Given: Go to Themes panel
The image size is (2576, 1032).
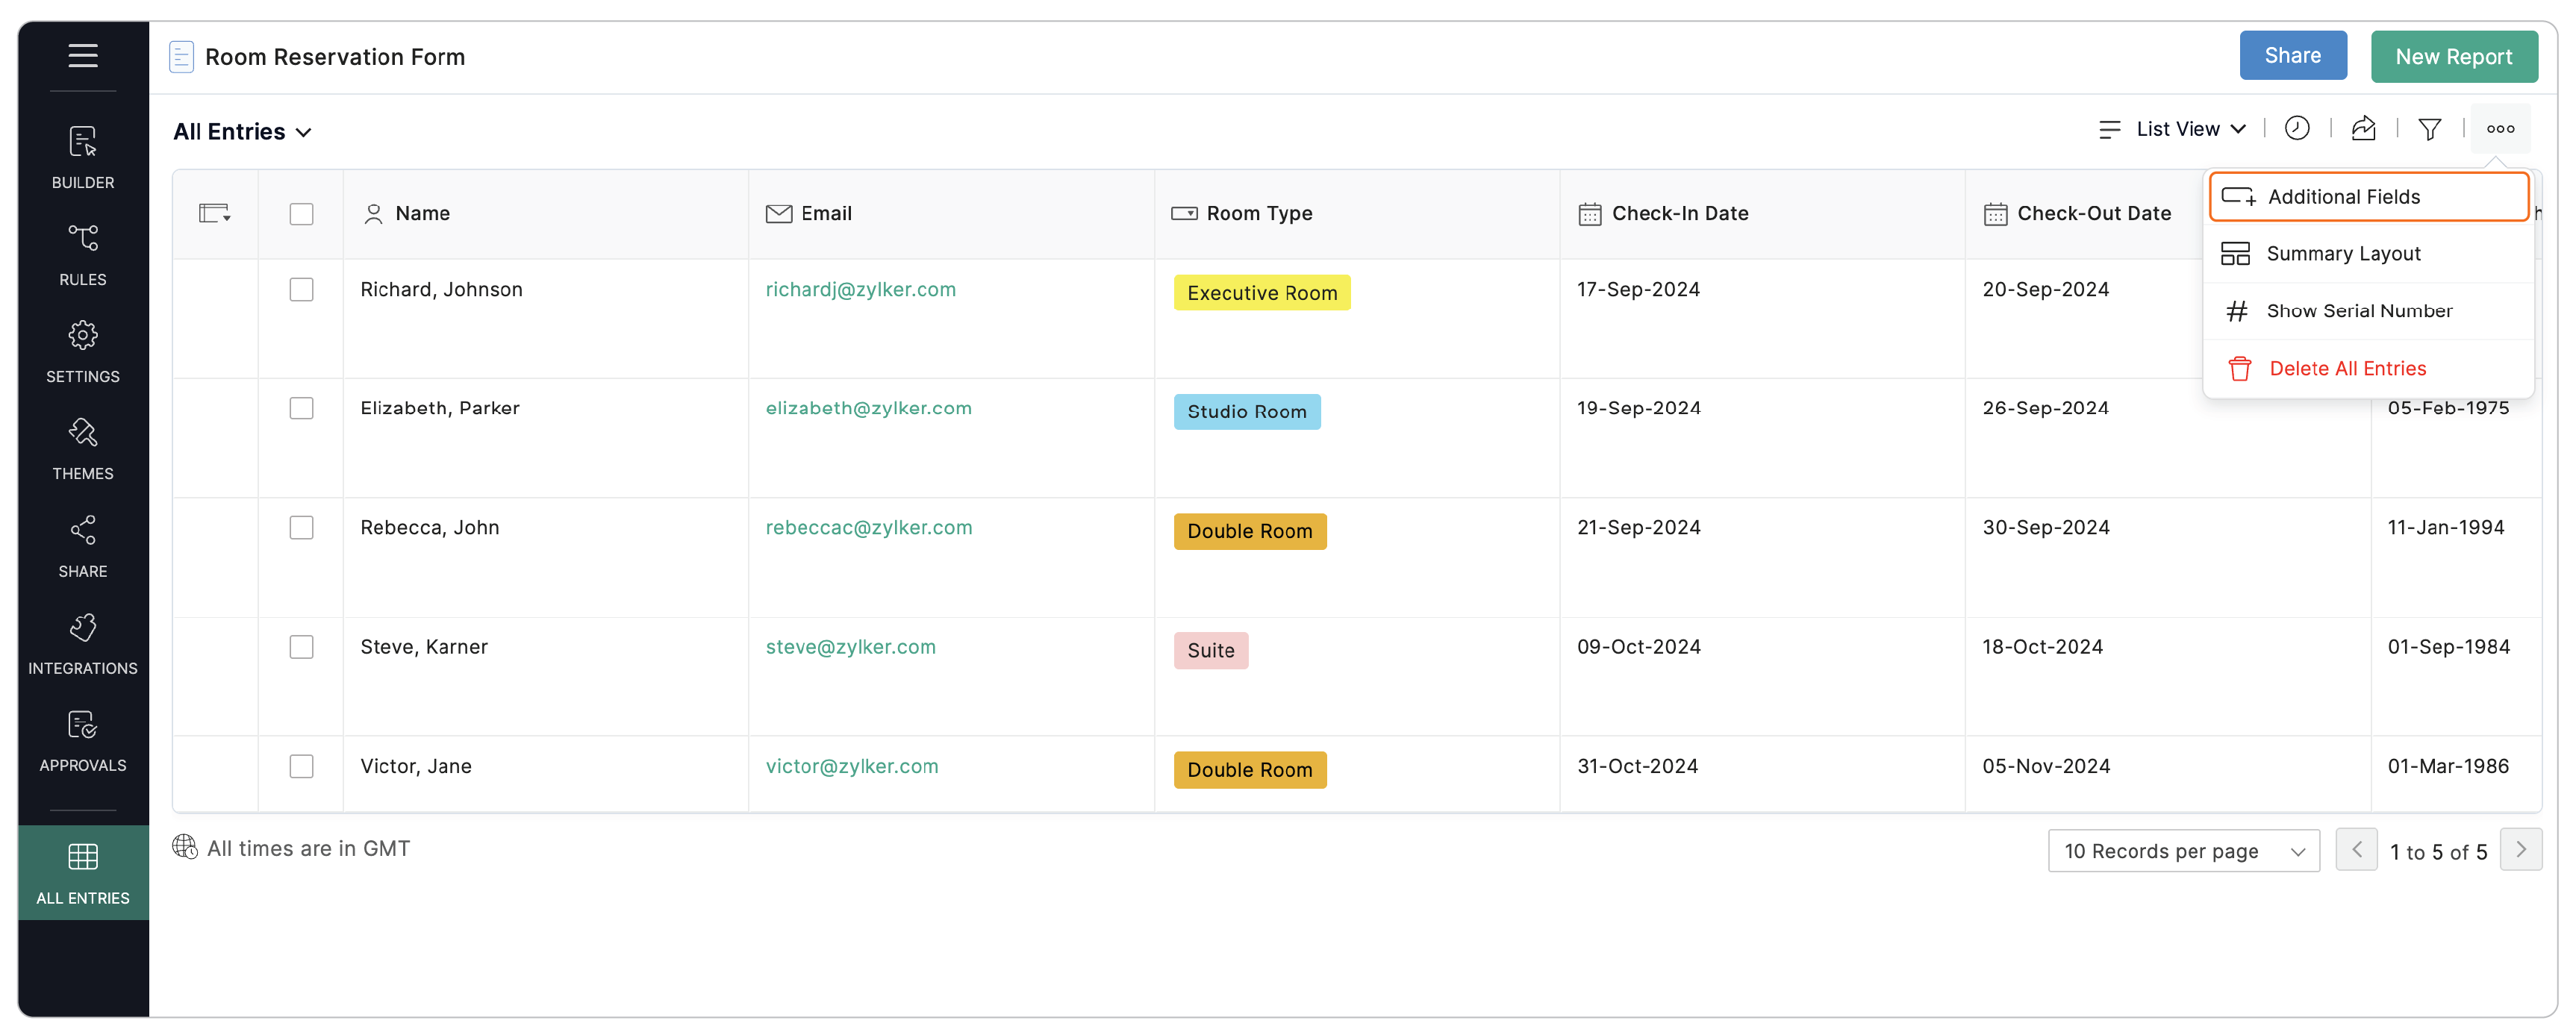Looking at the screenshot, I should click(82, 447).
